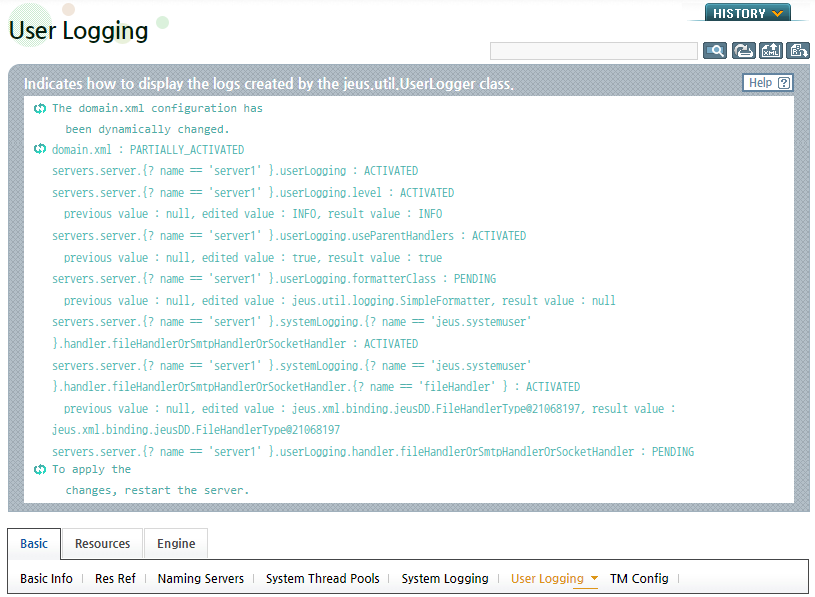Open the Basic Info sub-menu
The height and width of the screenshot is (597, 815).
(46, 578)
